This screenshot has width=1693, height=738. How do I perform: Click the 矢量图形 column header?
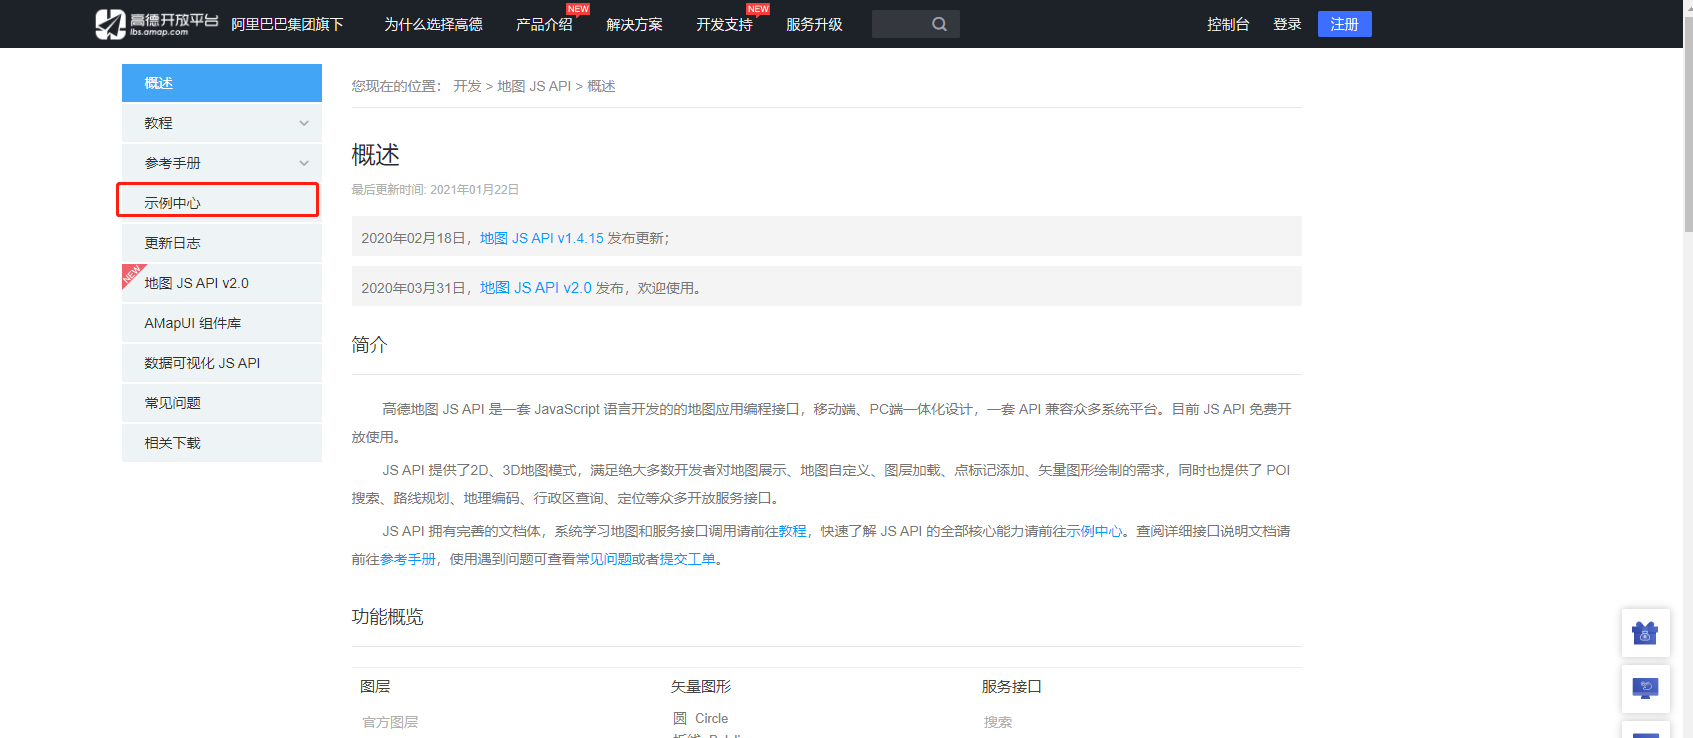(x=701, y=686)
